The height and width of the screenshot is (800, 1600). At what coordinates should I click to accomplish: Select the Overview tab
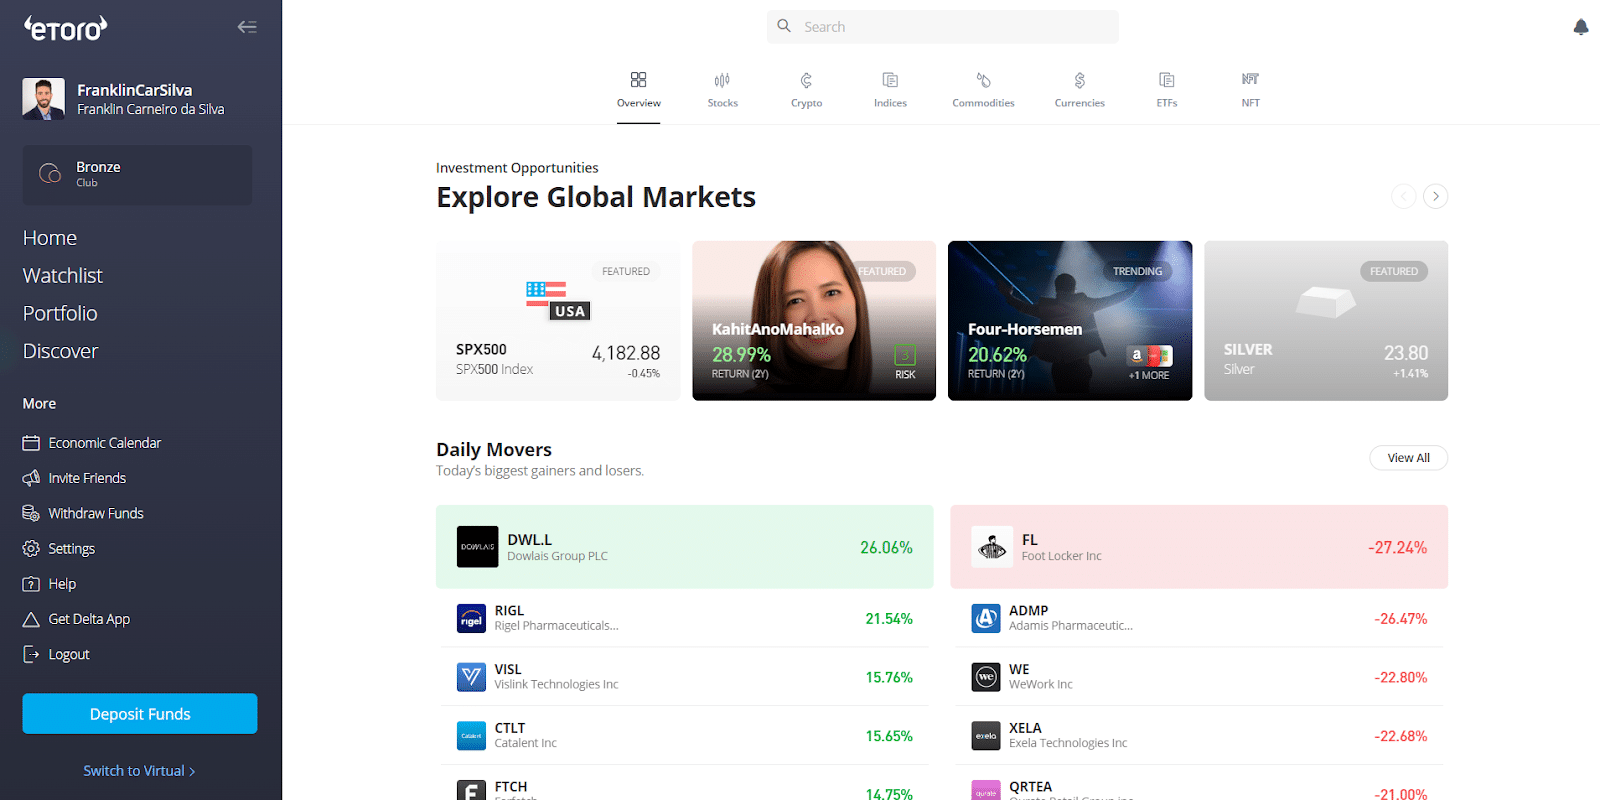pos(638,89)
